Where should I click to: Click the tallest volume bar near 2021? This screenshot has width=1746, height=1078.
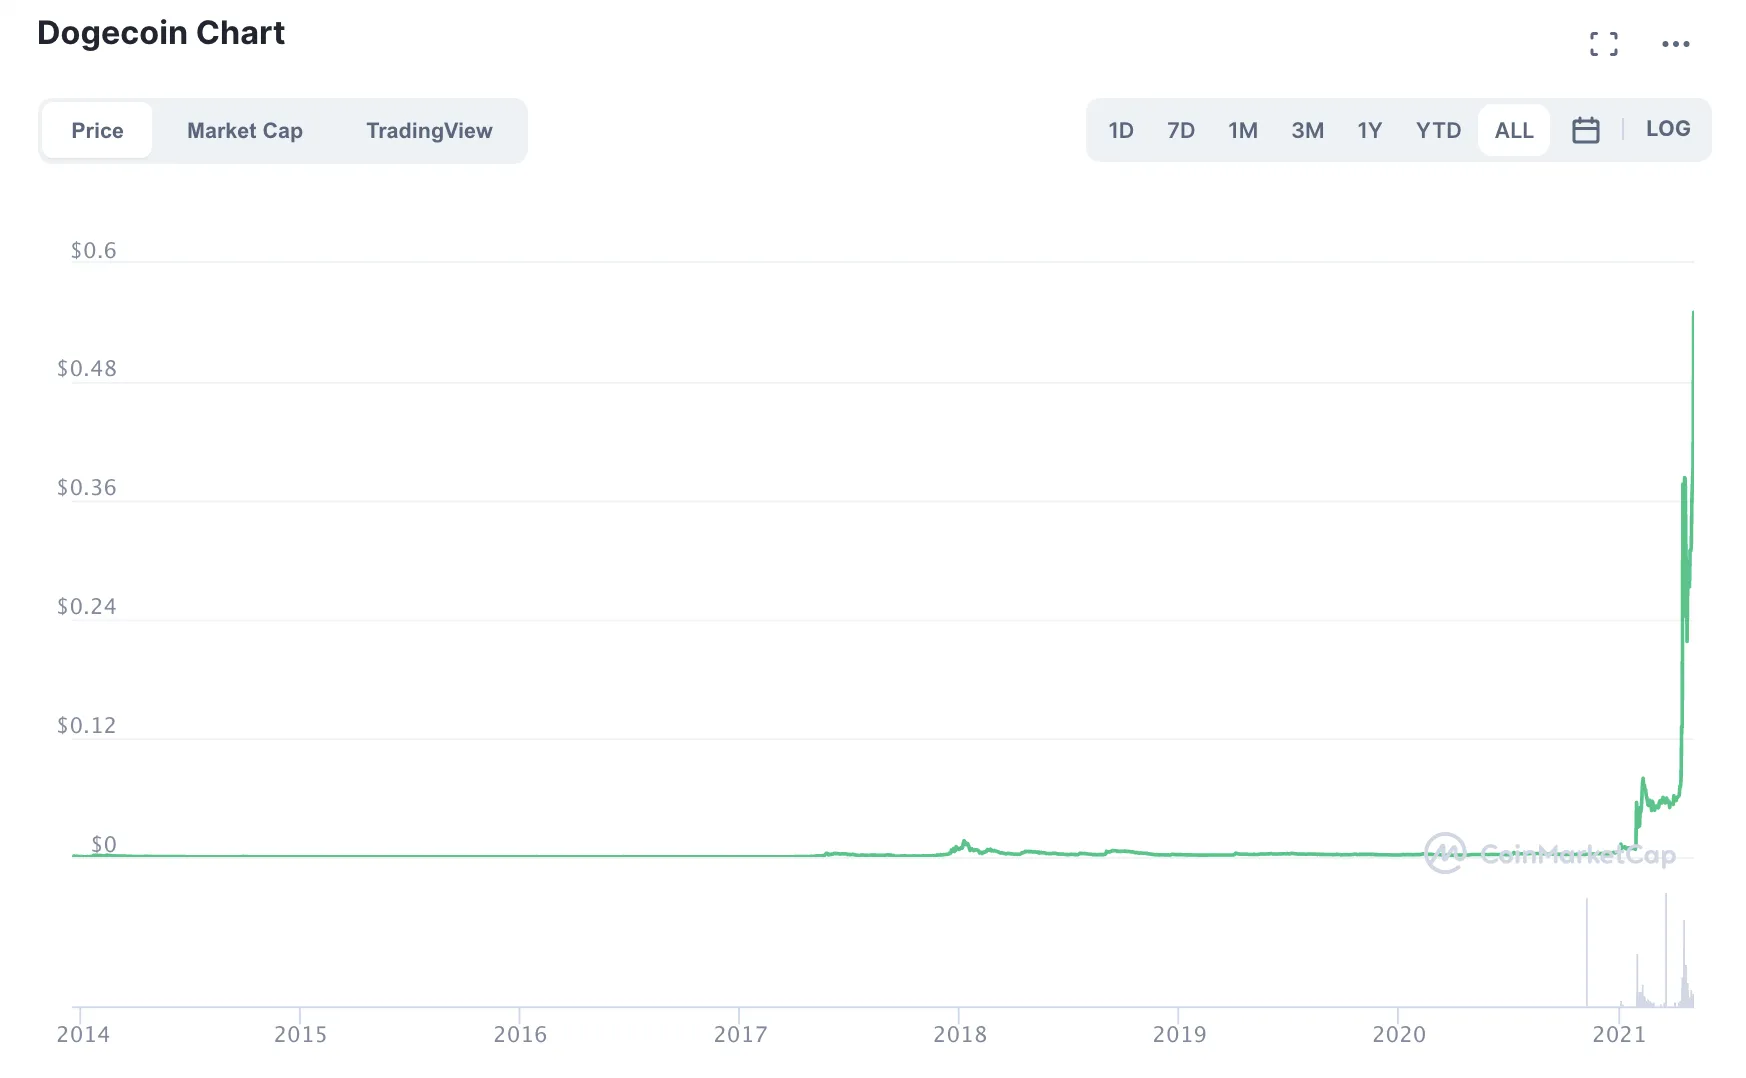click(x=1665, y=950)
